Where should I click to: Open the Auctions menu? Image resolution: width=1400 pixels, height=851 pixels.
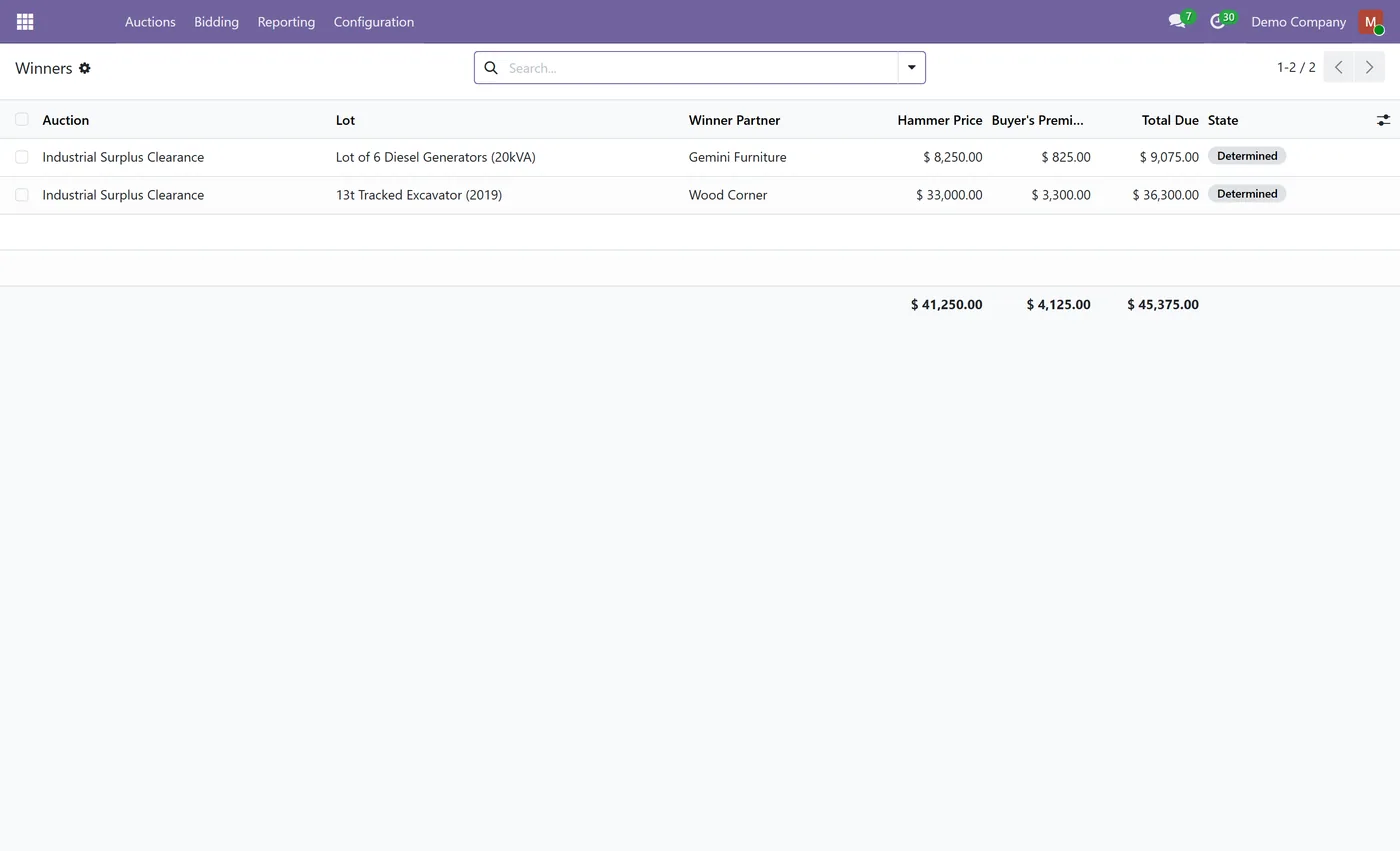pos(150,22)
